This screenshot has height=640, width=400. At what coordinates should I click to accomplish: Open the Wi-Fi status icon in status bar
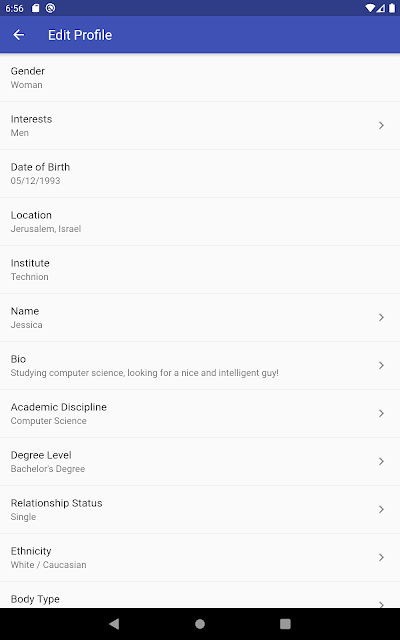click(370, 8)
